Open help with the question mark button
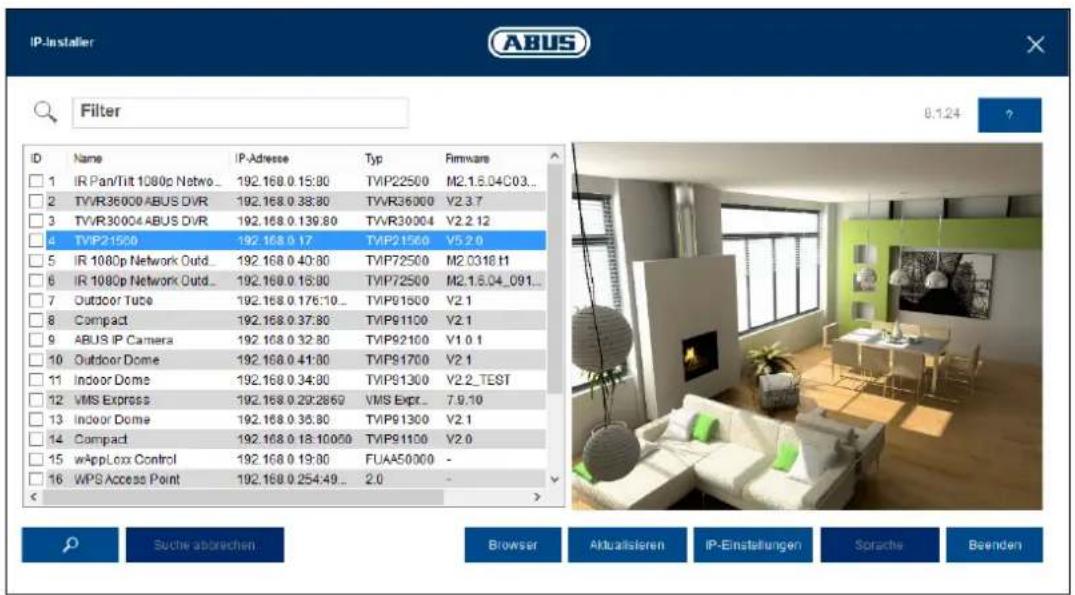This screenshot has width=1075, height=595. click(1009, 115)
